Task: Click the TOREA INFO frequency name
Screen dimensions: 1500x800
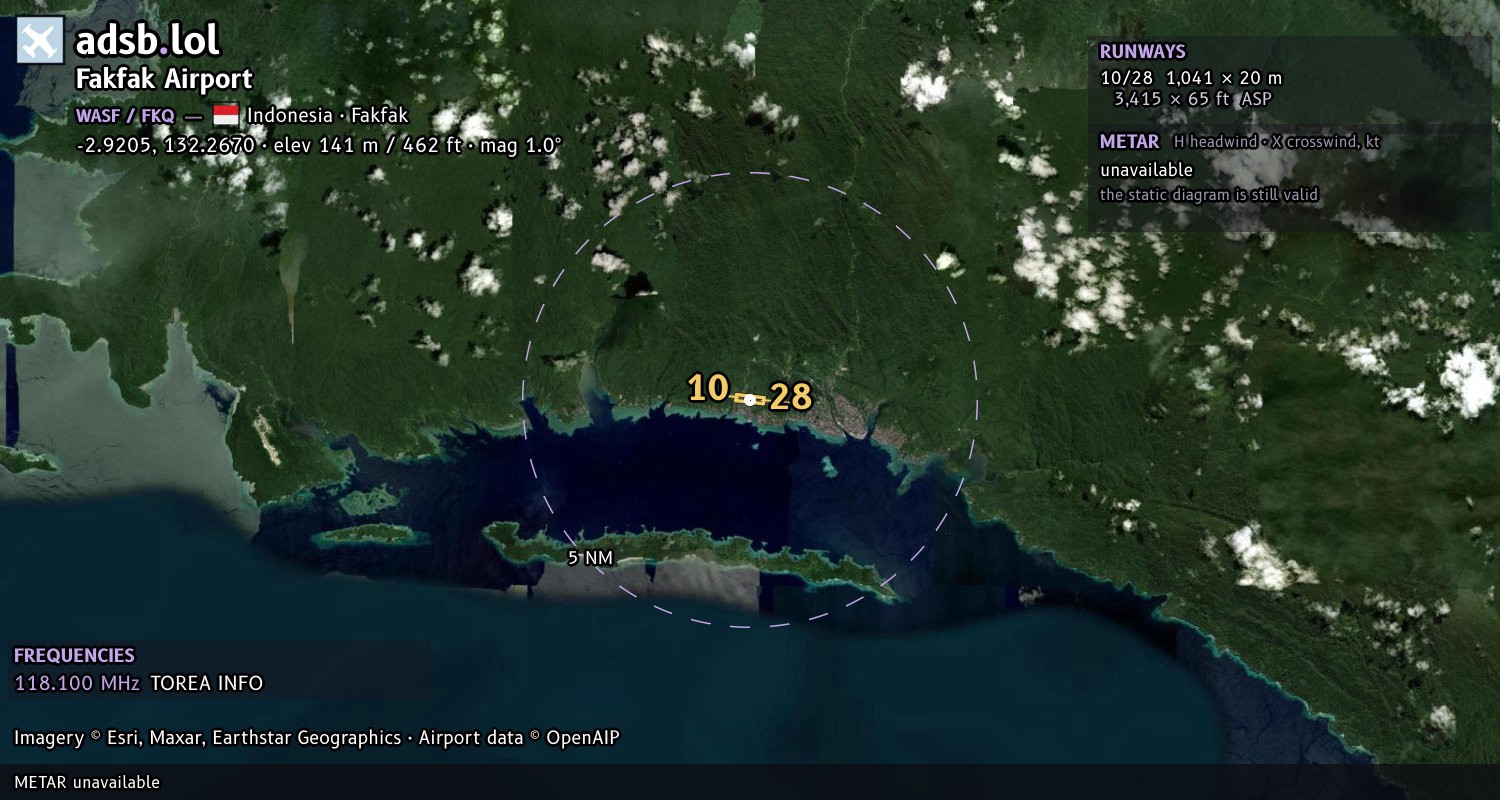Action: click(x=207, y=684)
